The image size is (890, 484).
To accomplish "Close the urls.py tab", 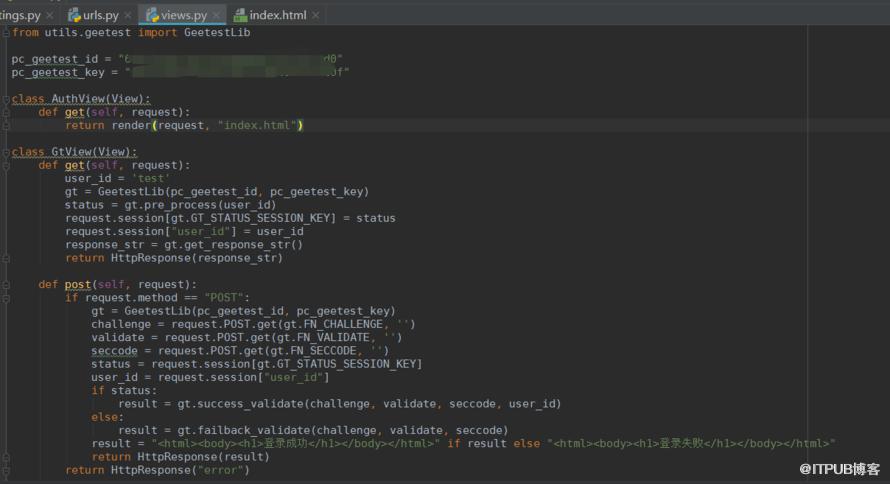I will click(127, 15).
